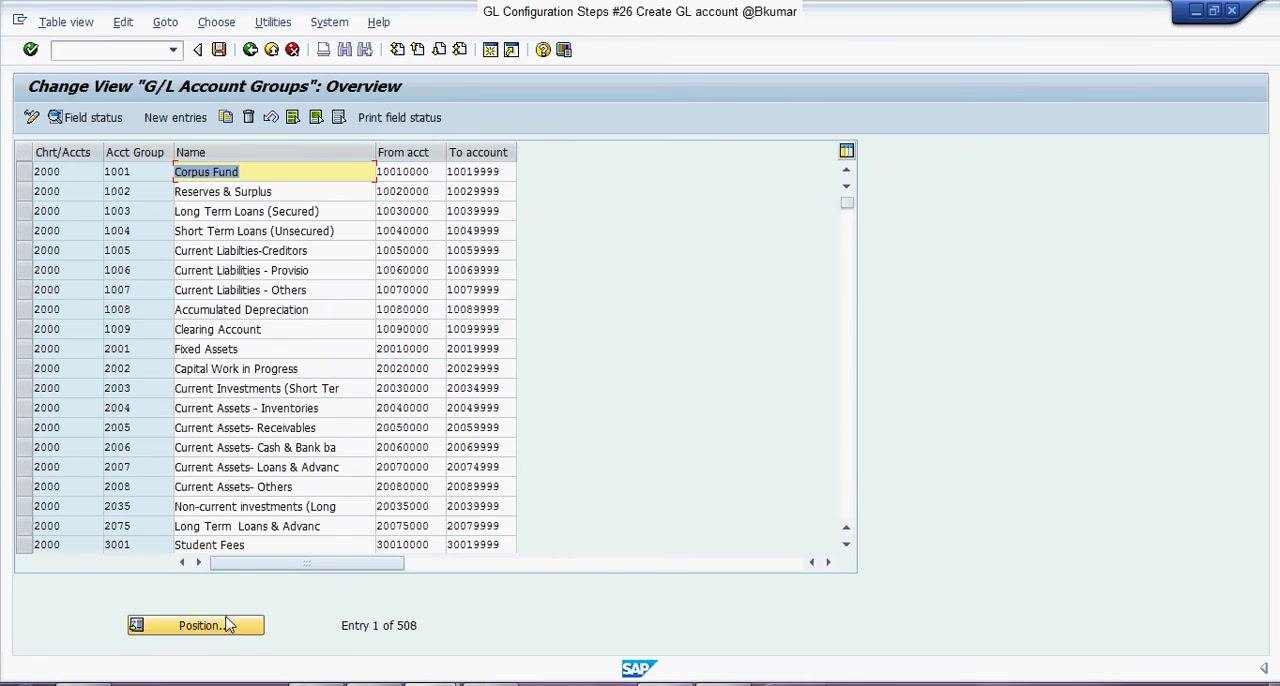1280x686 pixels.
Task: Click the Undo Change icon
Action: coord(271,117)
